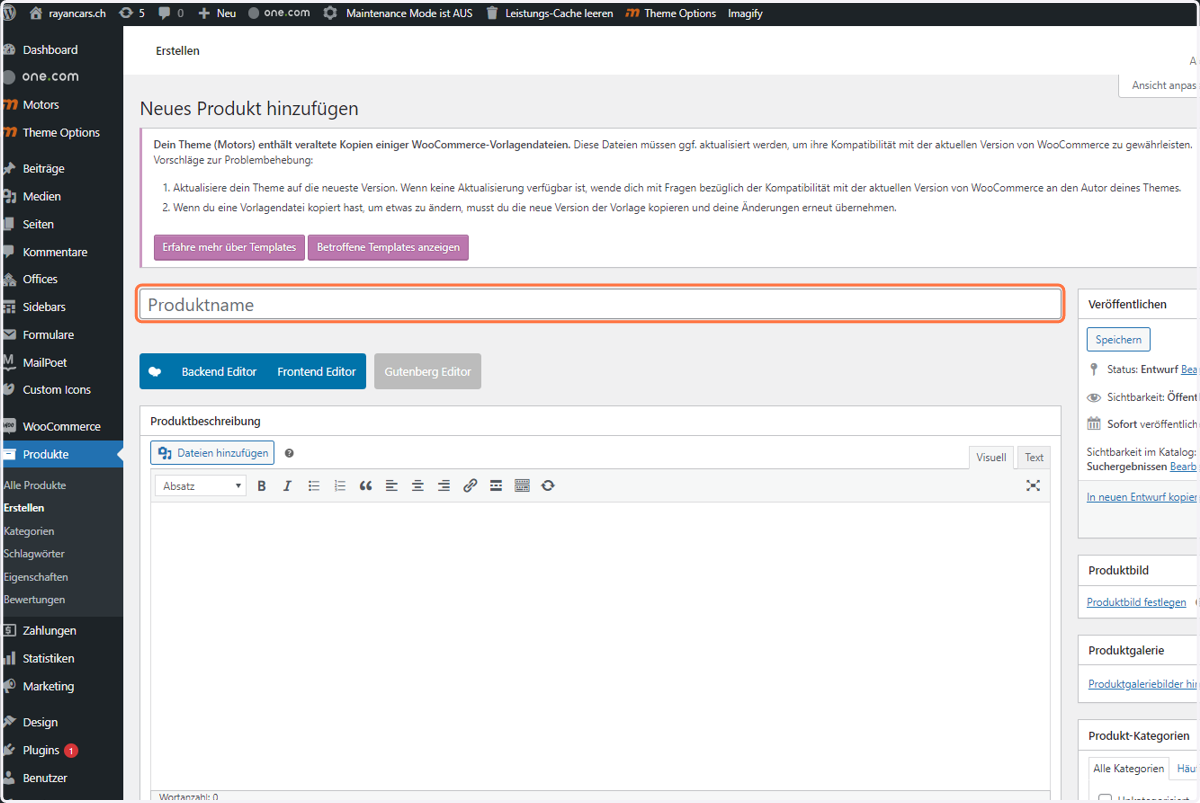Center align text in editor

click(418, 486)
